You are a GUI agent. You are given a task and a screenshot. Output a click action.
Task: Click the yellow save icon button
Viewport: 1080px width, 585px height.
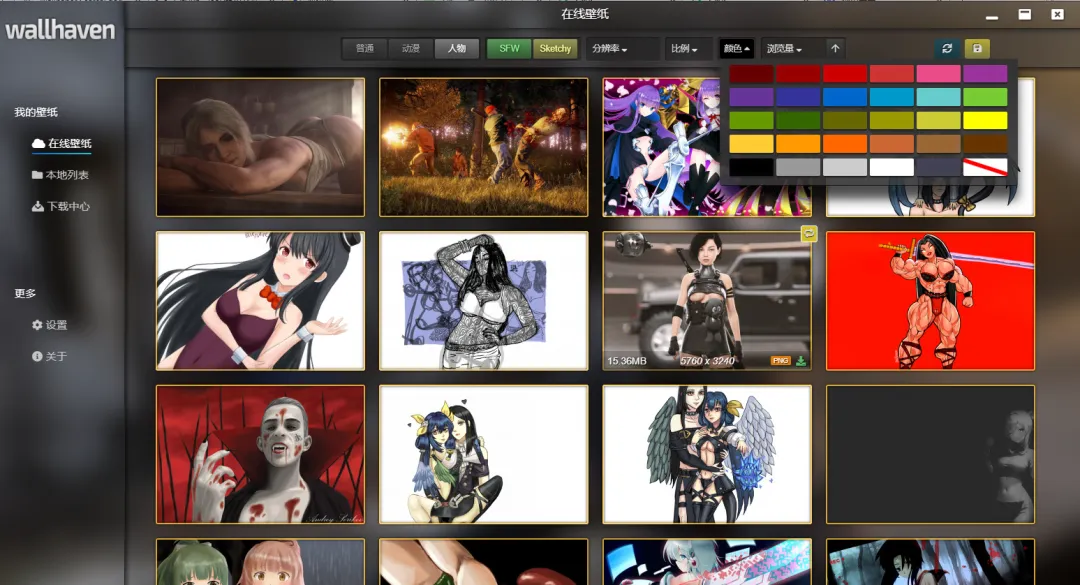[x=977, y=48]
